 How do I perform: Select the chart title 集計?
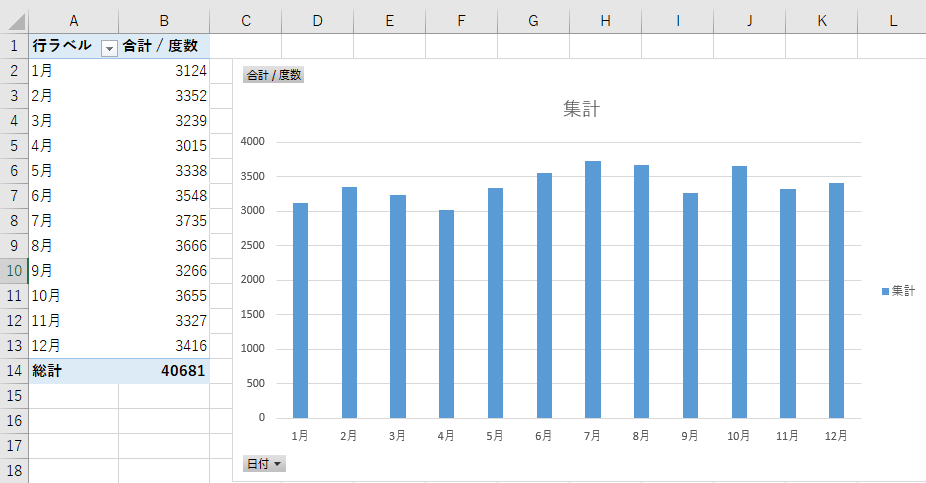pos(581,109)
